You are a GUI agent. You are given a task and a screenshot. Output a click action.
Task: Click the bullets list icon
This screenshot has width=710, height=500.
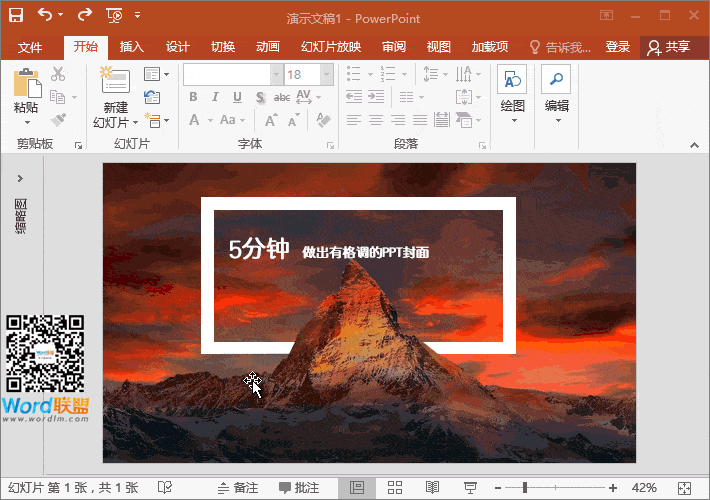[353, 74]
